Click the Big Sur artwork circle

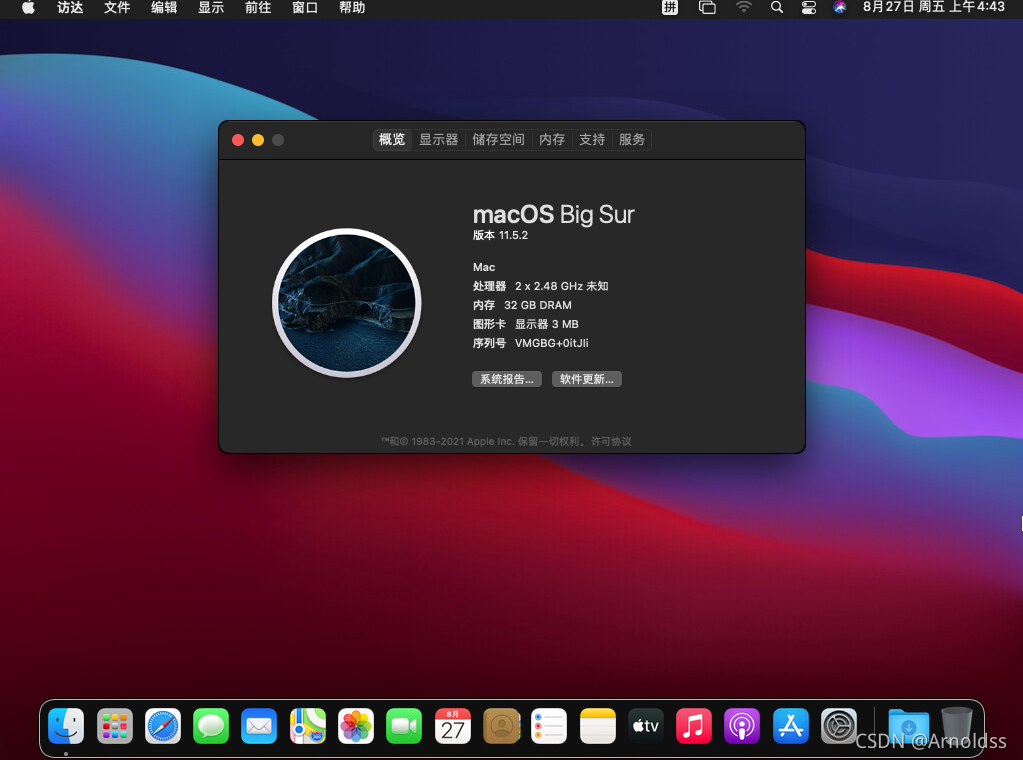[x=346, y=303]
